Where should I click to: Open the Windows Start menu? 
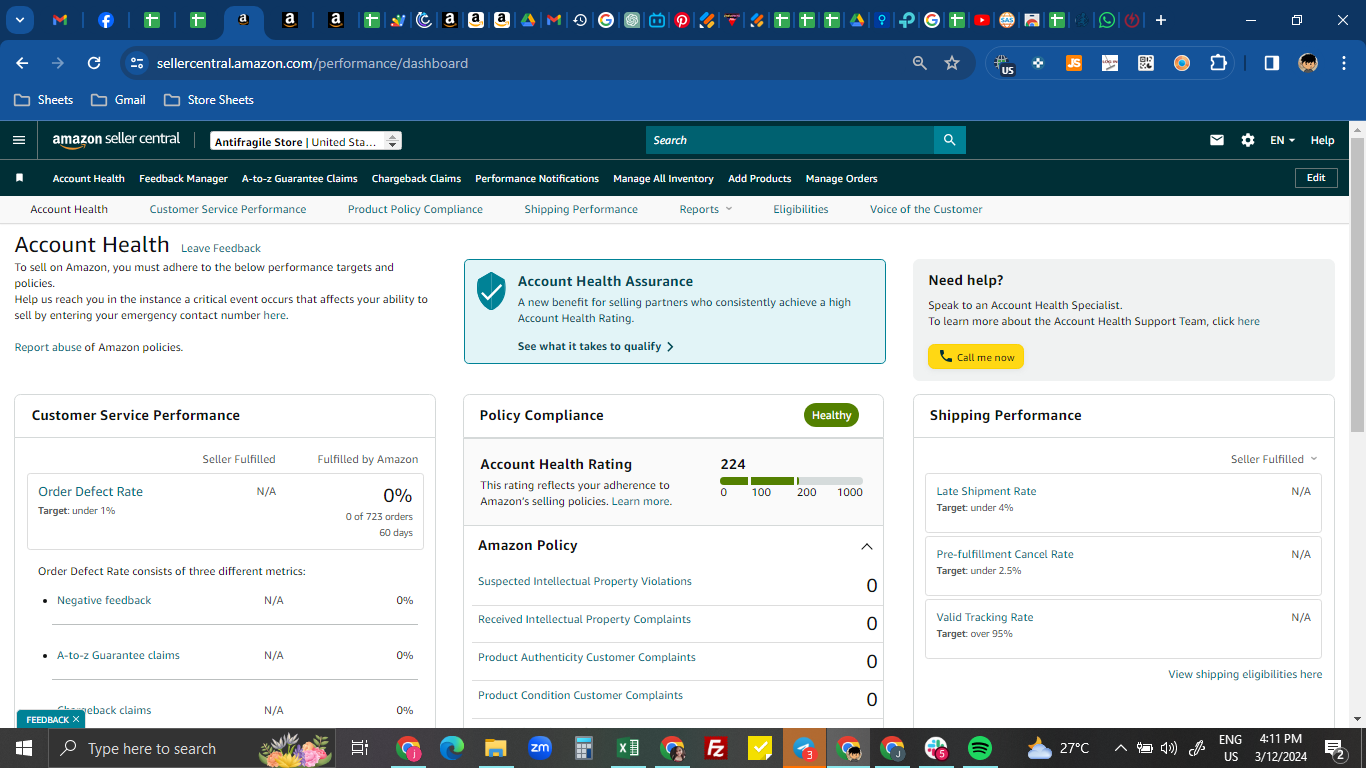[24, 748]
